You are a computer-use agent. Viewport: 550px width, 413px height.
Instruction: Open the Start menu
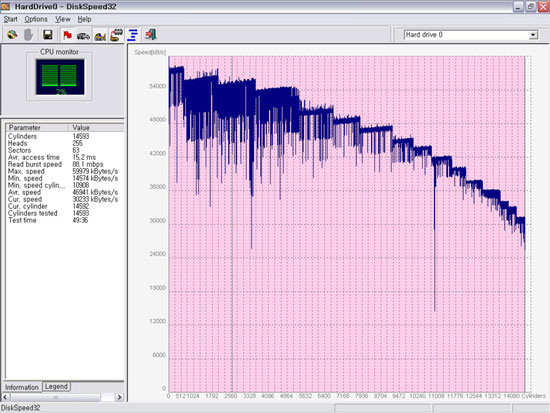click(x=11, y=19)
